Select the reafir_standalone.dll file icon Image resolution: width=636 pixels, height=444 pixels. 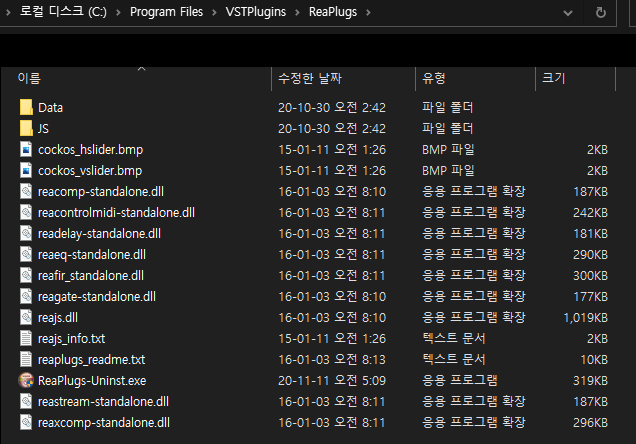click(x=26, y=276)
